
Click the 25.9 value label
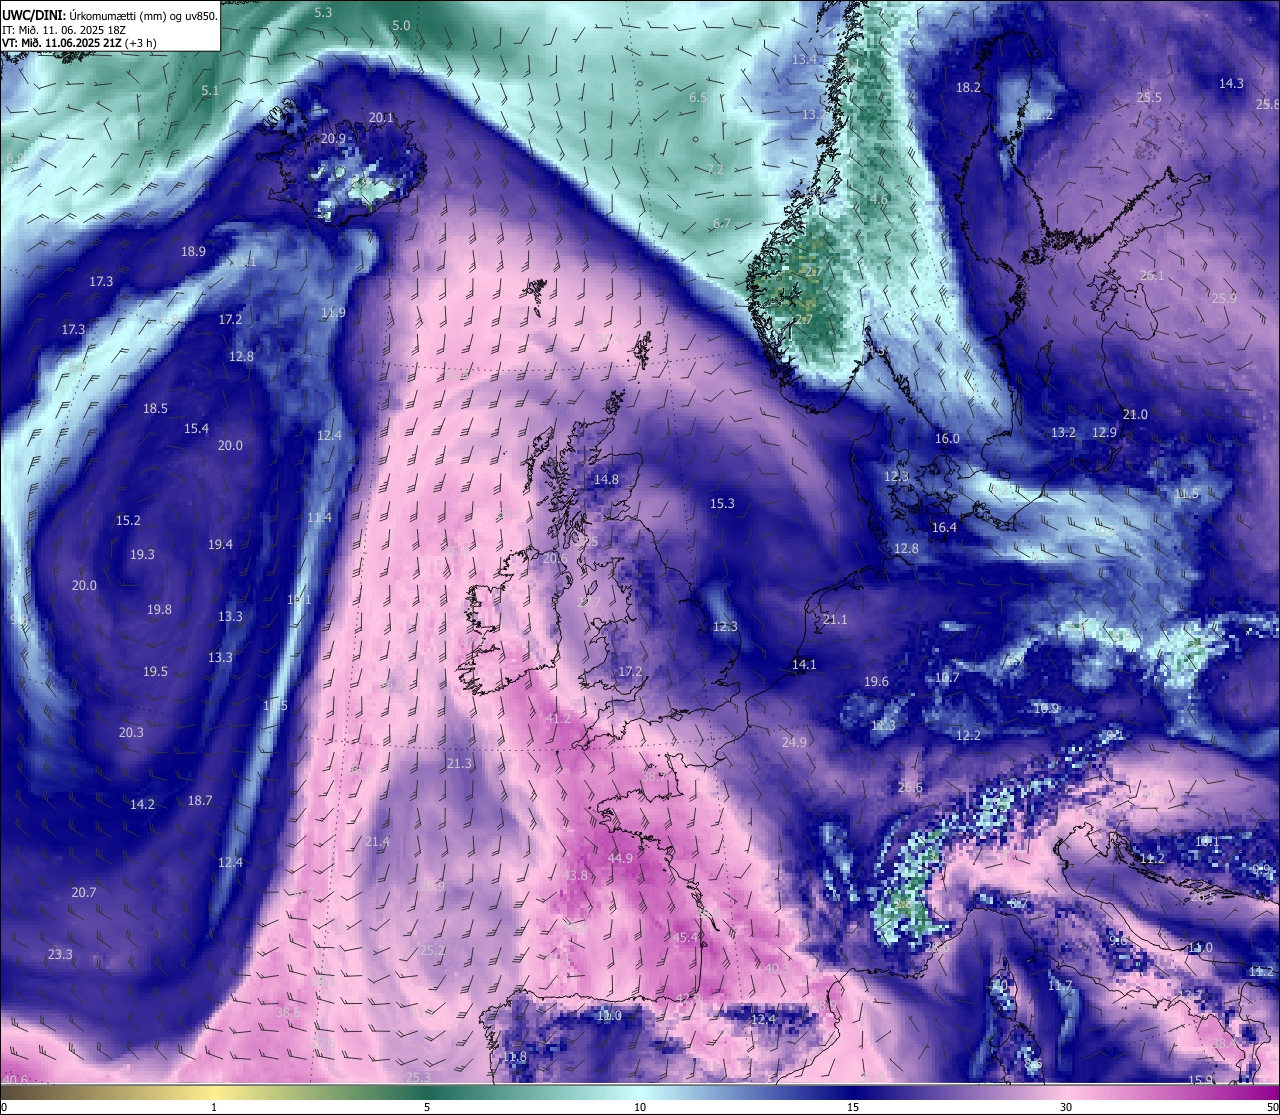[1224, 298]
